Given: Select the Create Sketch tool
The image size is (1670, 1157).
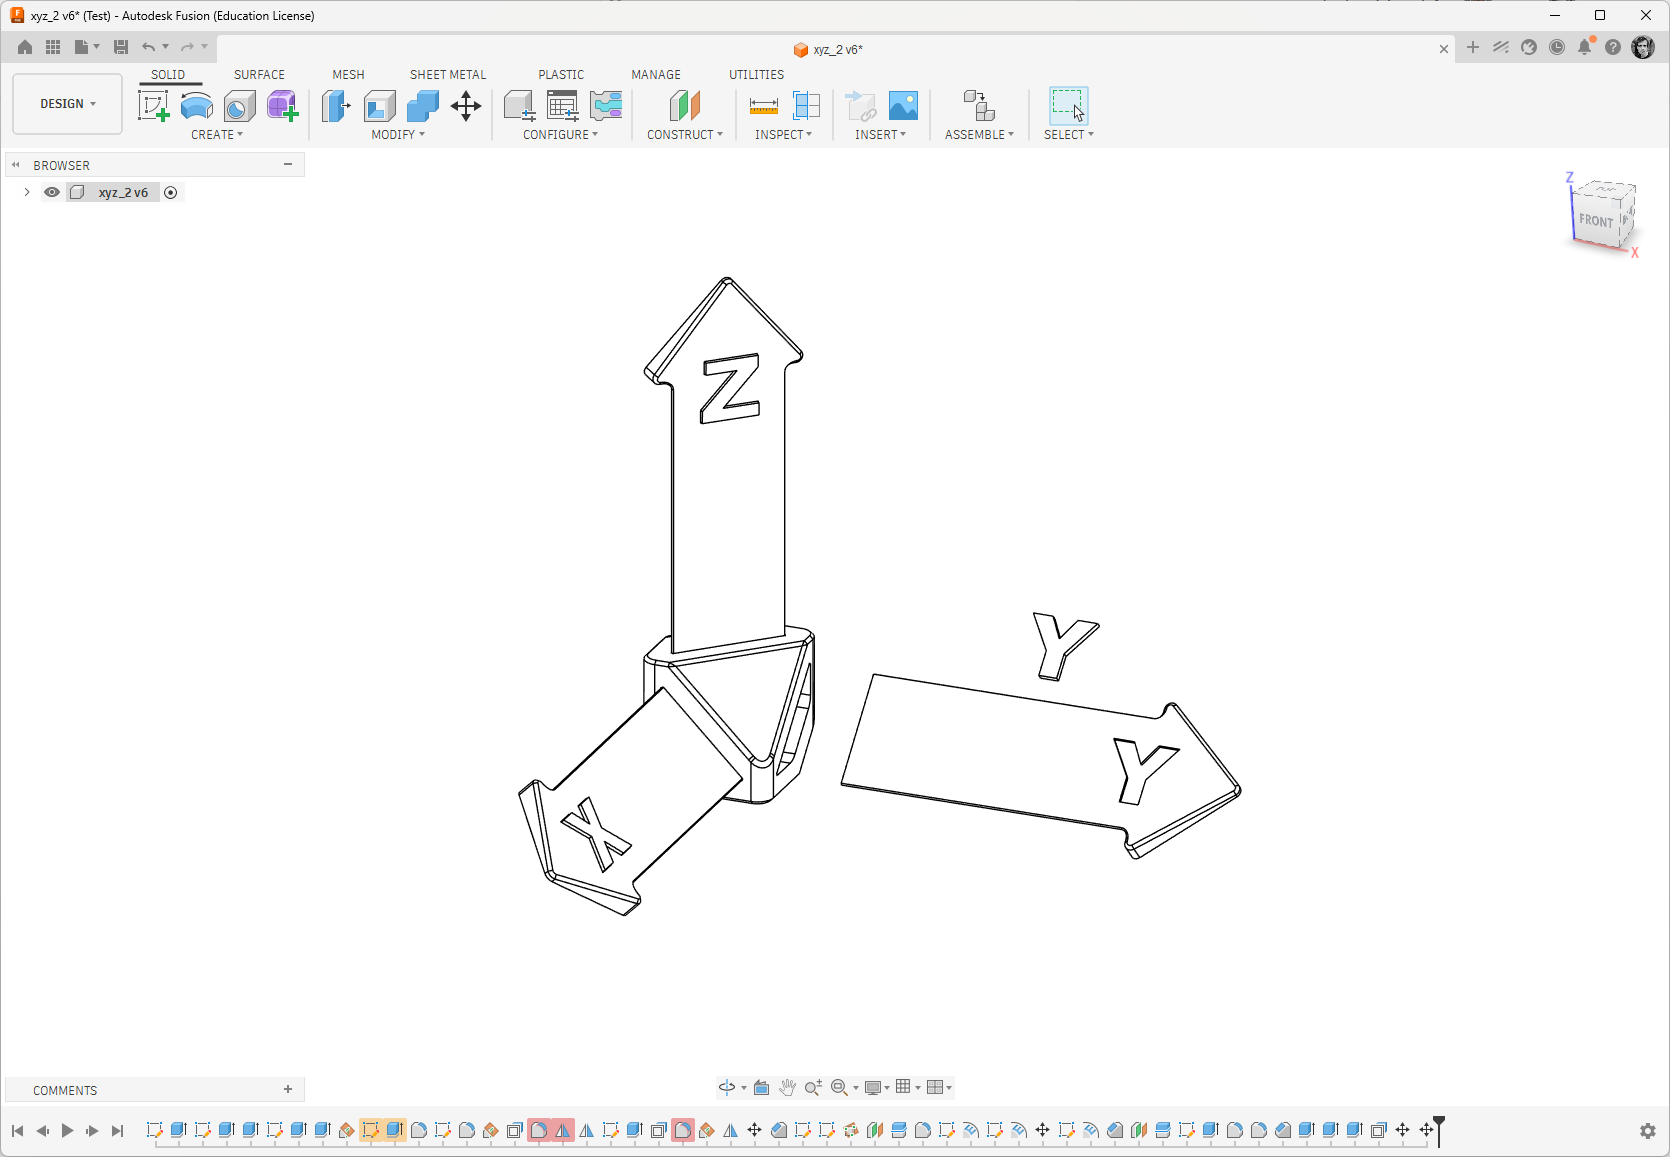Looking at the screenshot, I should pyautogui.click(x=153, y=106).
